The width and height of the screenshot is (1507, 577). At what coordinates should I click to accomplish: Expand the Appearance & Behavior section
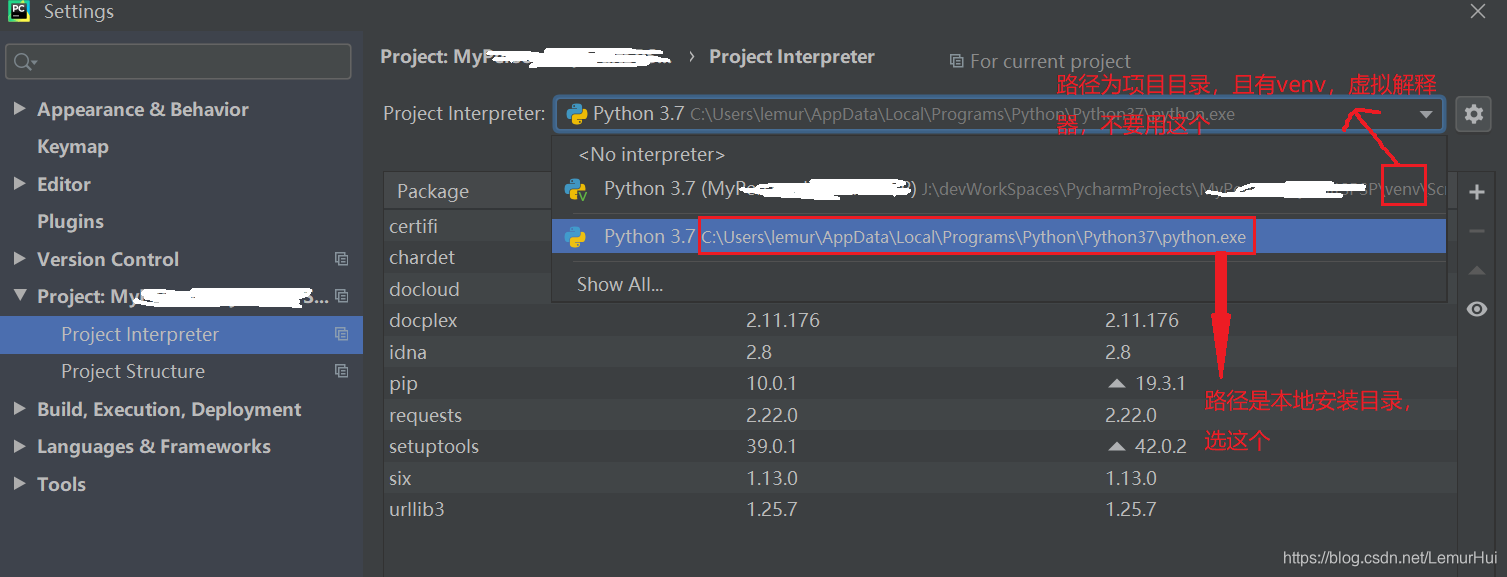tap(17, 108)
